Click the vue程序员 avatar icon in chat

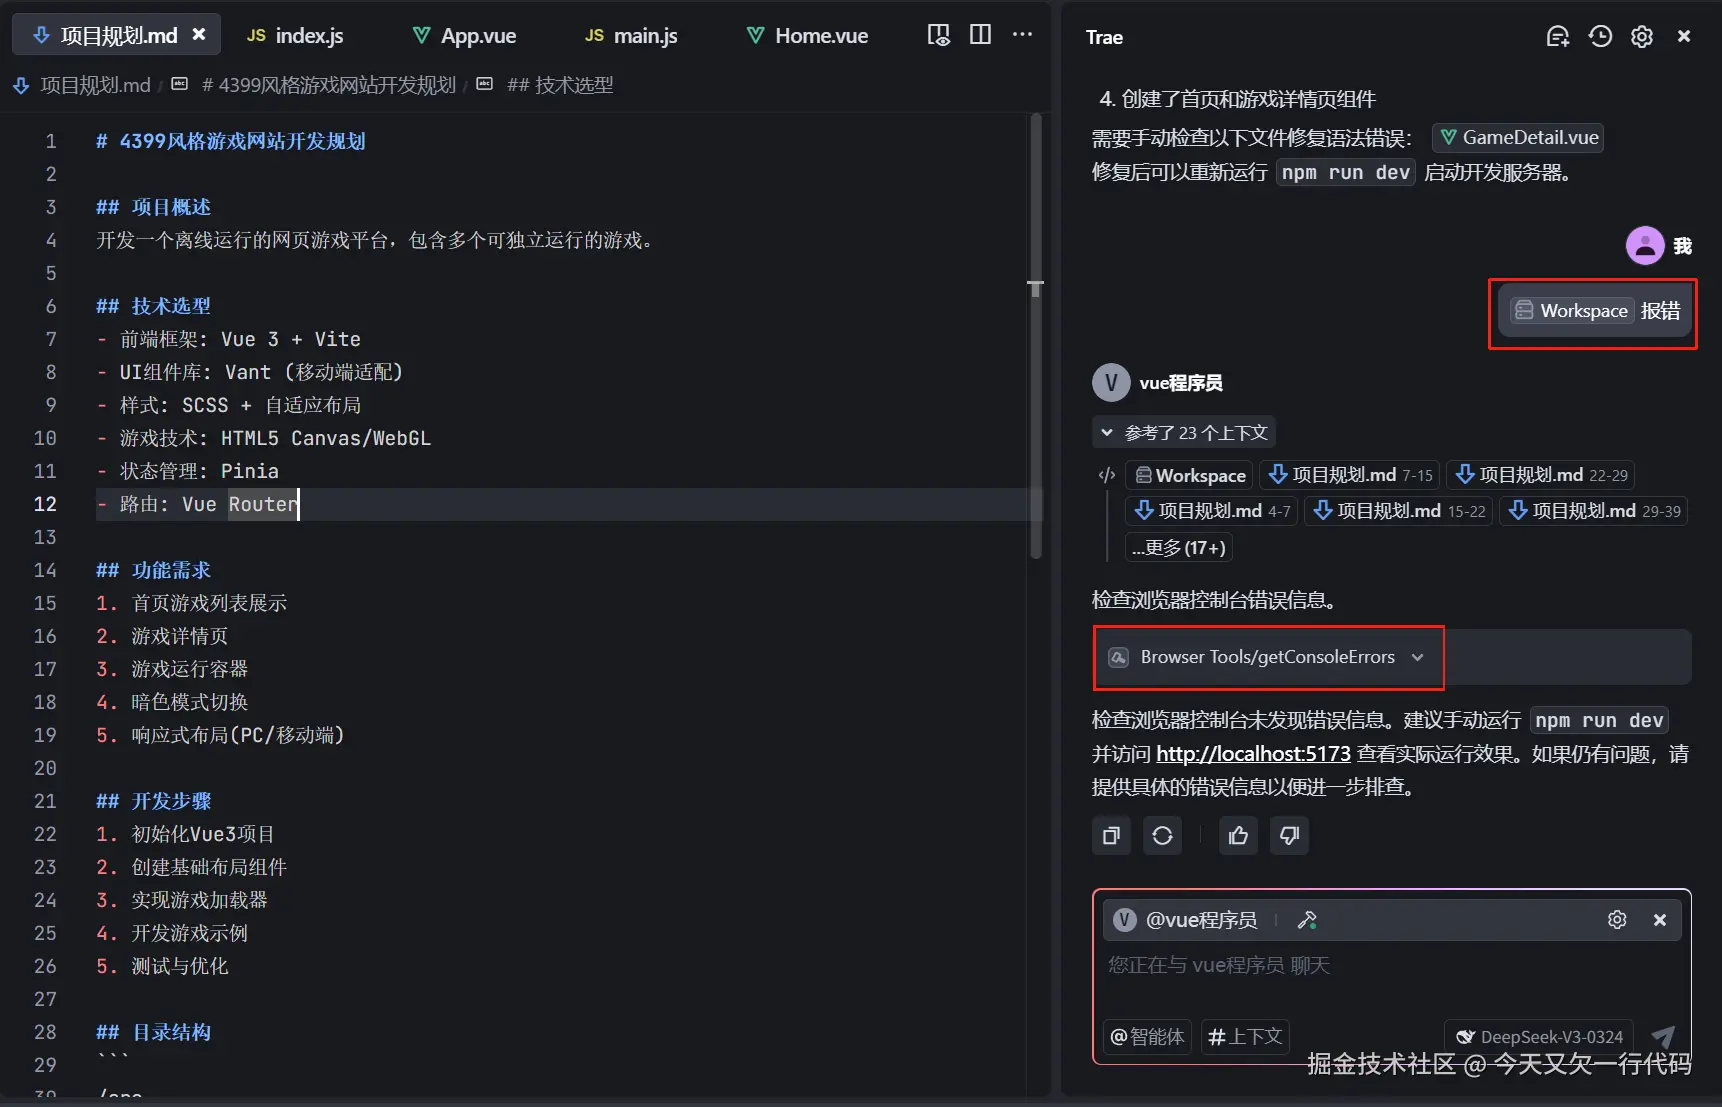pyautogui.click(x=1111, y=383)
